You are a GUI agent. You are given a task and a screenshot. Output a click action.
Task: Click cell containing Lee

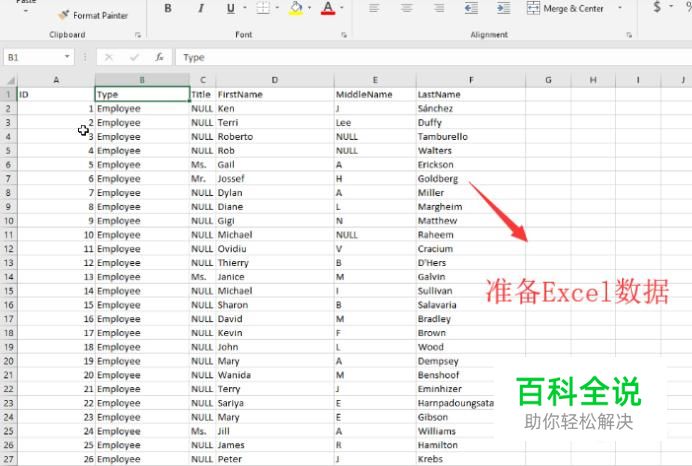[x=375, y=123]
